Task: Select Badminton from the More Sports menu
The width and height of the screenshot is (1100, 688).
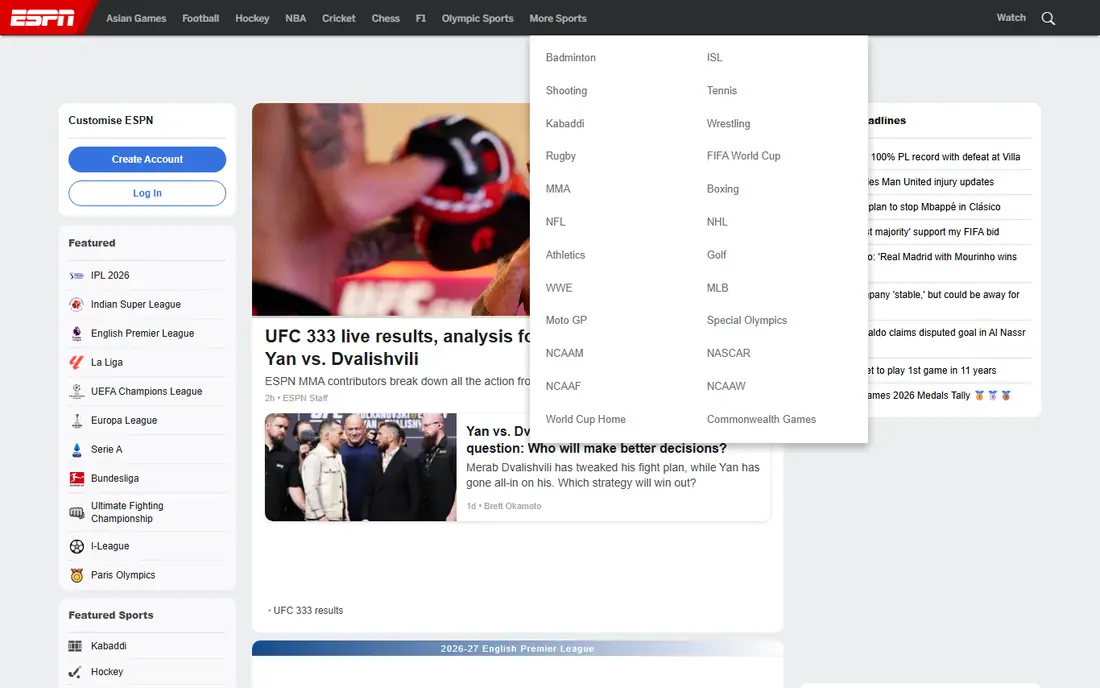Action: click(570, 58)
